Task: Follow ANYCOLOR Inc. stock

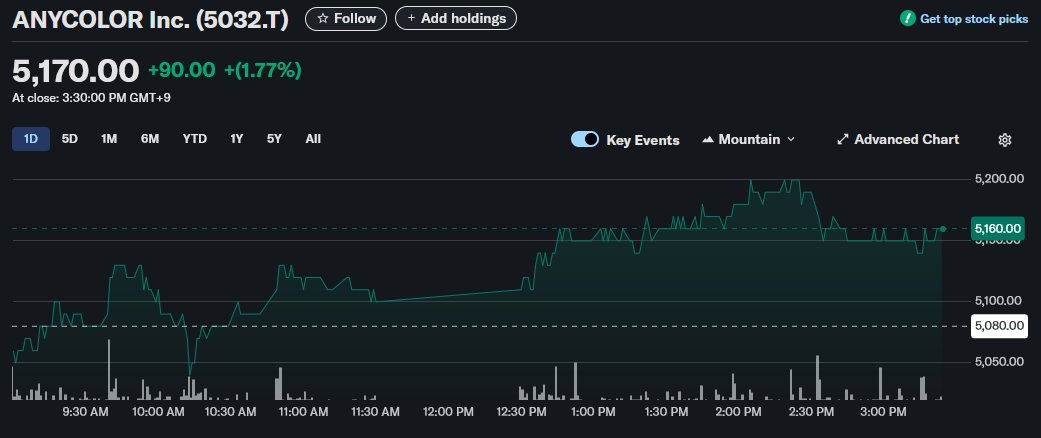Action: [x=345, y=19]
